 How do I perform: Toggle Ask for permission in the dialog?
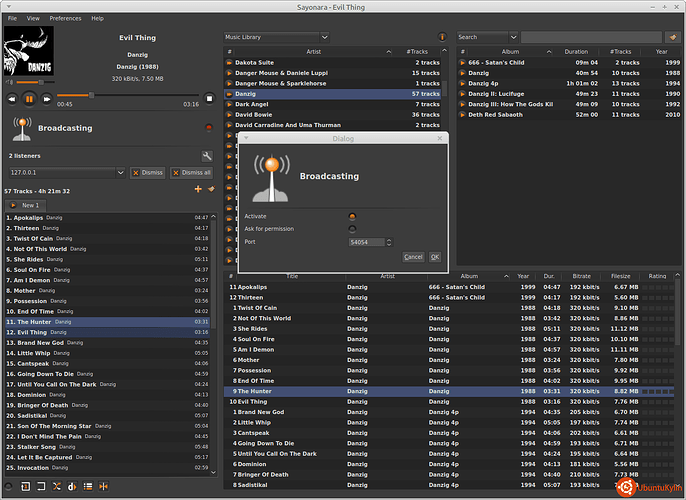tap(352, 229)
